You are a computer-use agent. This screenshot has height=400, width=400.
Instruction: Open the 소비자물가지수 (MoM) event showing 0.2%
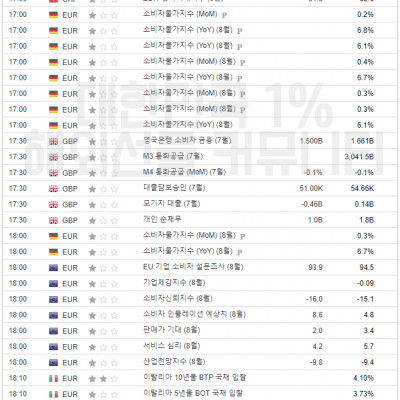(180, 14)
